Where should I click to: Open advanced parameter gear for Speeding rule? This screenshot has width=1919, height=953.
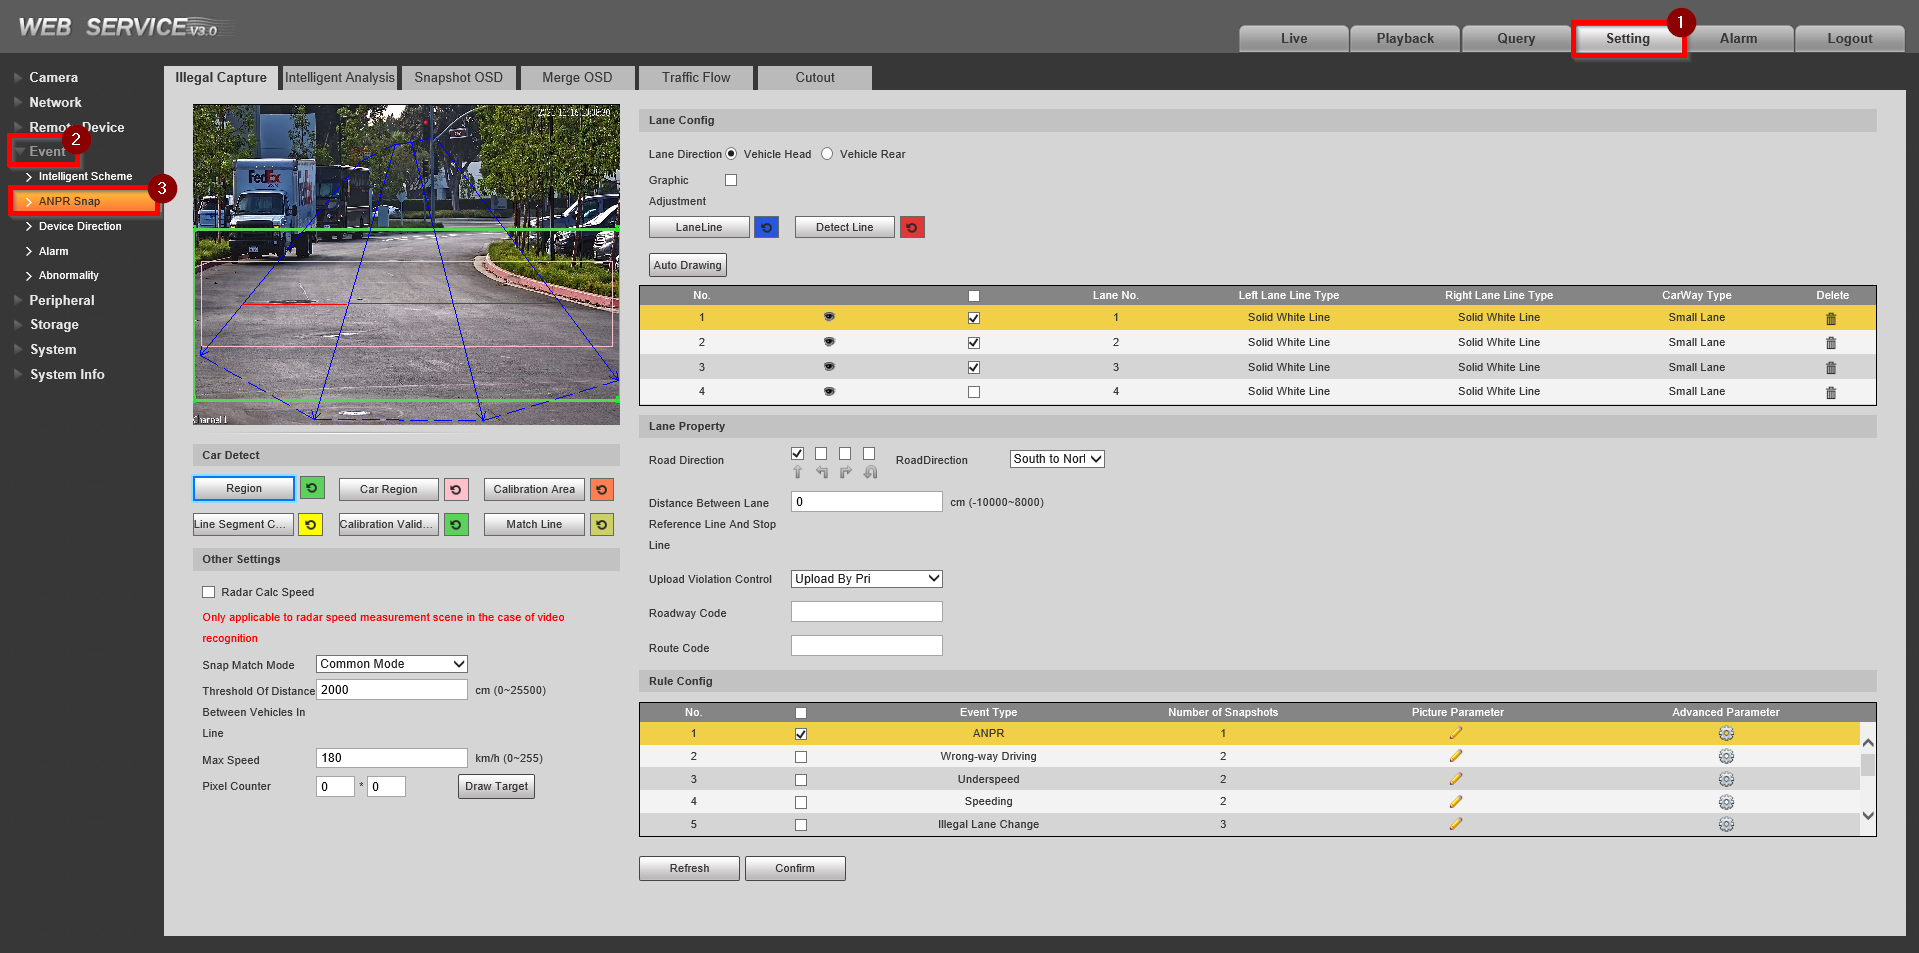(x=1726, y=802)
